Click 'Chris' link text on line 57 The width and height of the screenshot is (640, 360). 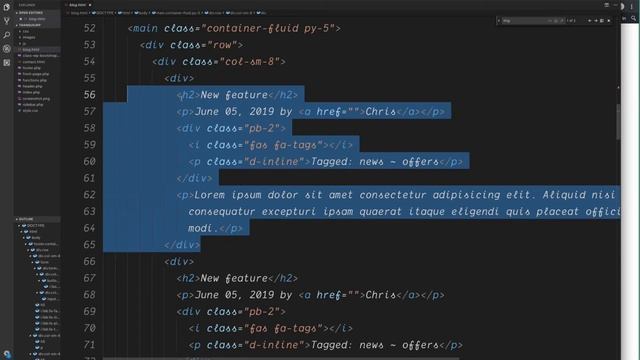[380, 111]
